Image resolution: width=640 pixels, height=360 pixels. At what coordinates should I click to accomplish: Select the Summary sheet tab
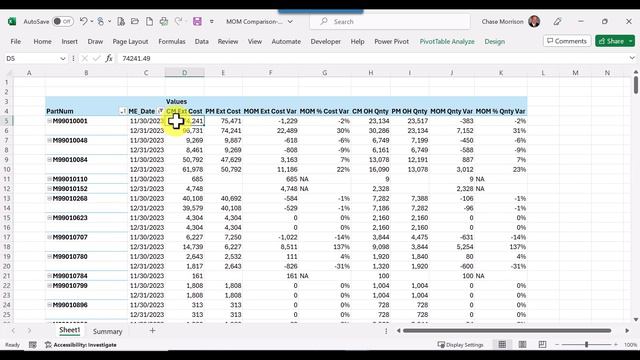(x=107, y=331)
